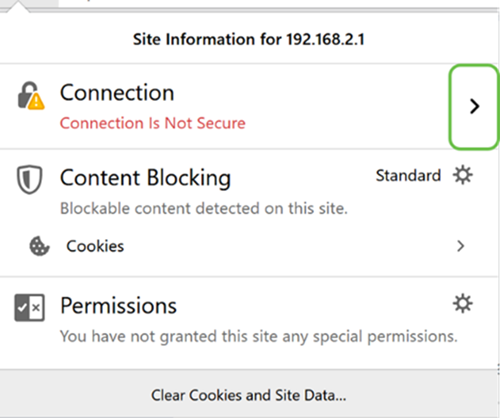Click the cookie icon beside Cookies
500x418 pixels.
(39, 246)
